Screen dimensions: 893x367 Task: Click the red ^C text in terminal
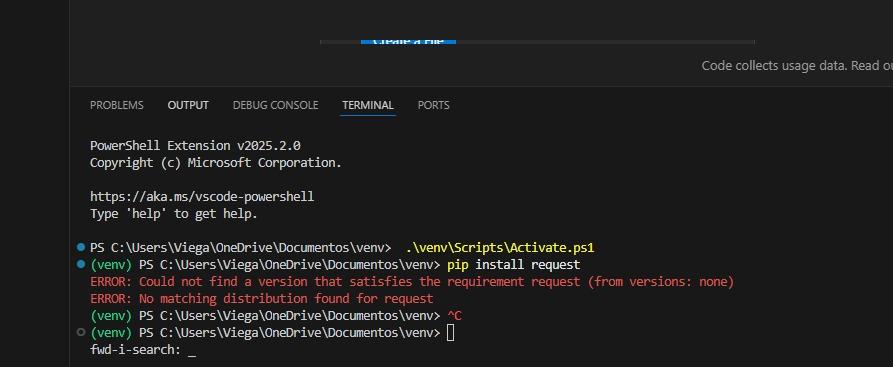coord(454,316)
